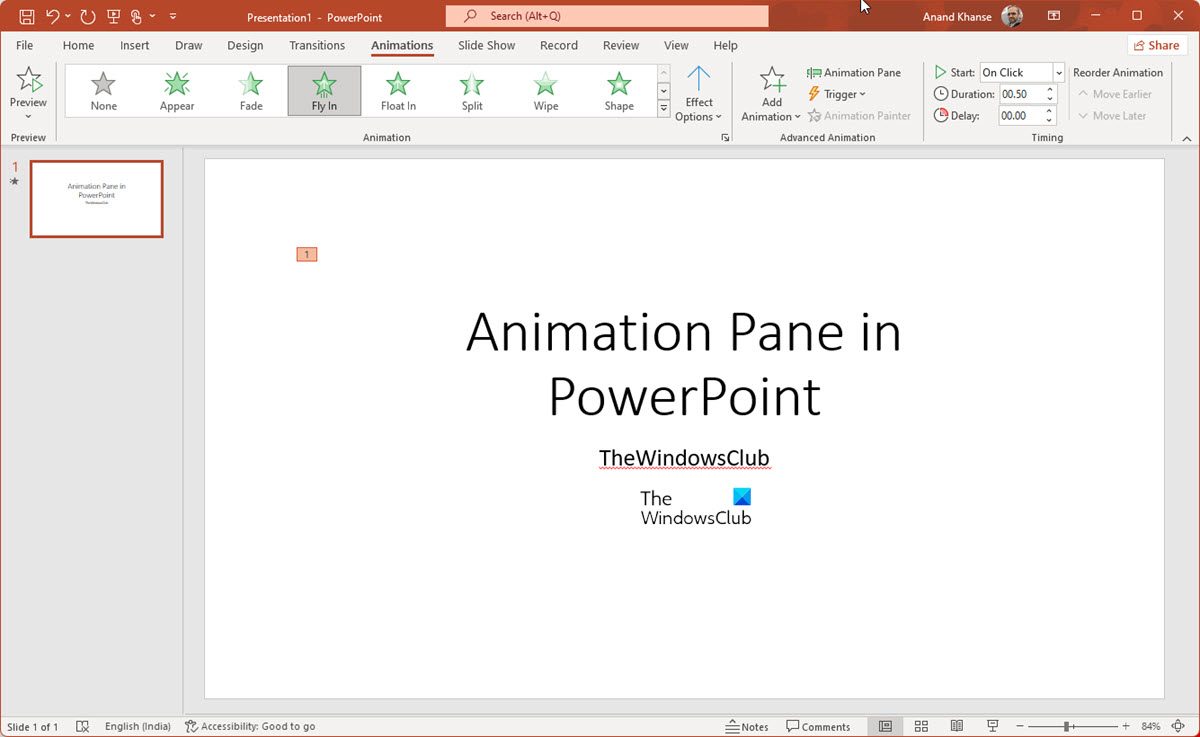Open the Animation Pane
This screenshot has width=1200, height=737.
[x=854, y=73]
